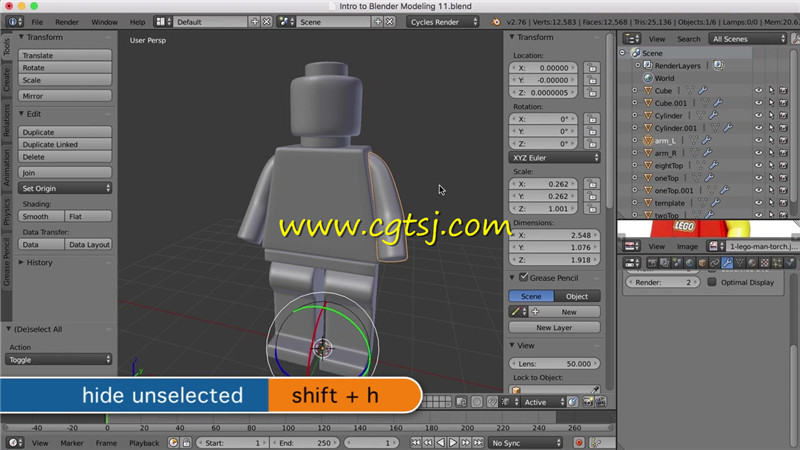Jump to the timeline end frame
This screenshot has width=800, height=450.
(x=478, y=442)
